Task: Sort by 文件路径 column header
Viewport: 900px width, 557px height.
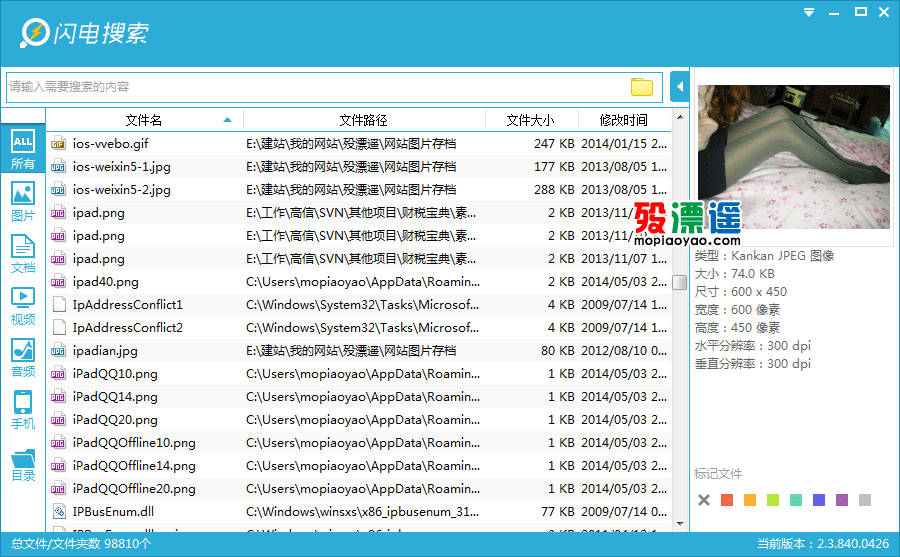Action: coord(363,120)
